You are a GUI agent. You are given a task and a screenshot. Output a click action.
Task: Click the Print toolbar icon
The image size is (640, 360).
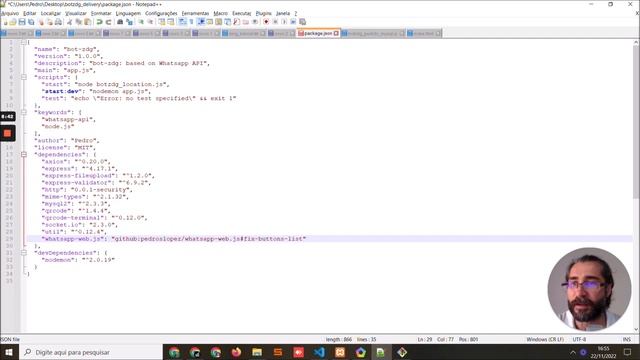pyautogui.click(x=58, y=22)
